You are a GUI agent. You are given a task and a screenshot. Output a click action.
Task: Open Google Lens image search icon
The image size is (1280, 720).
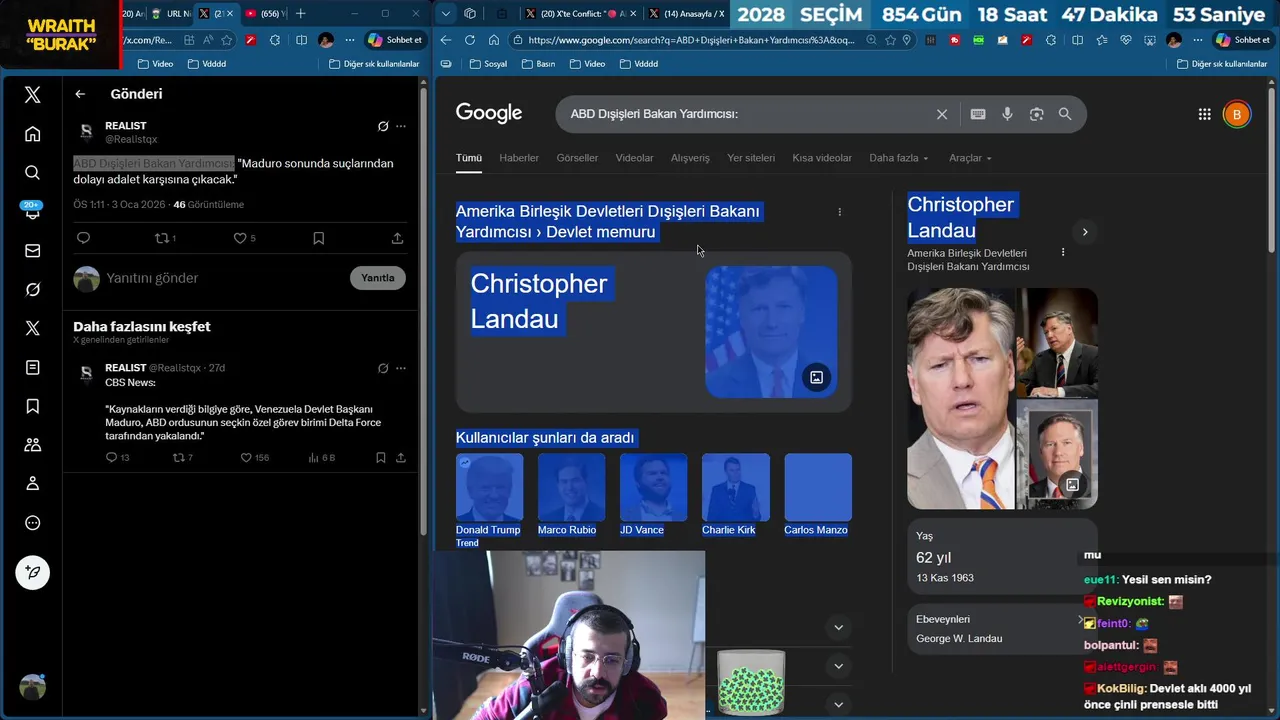pos(1036,114)
